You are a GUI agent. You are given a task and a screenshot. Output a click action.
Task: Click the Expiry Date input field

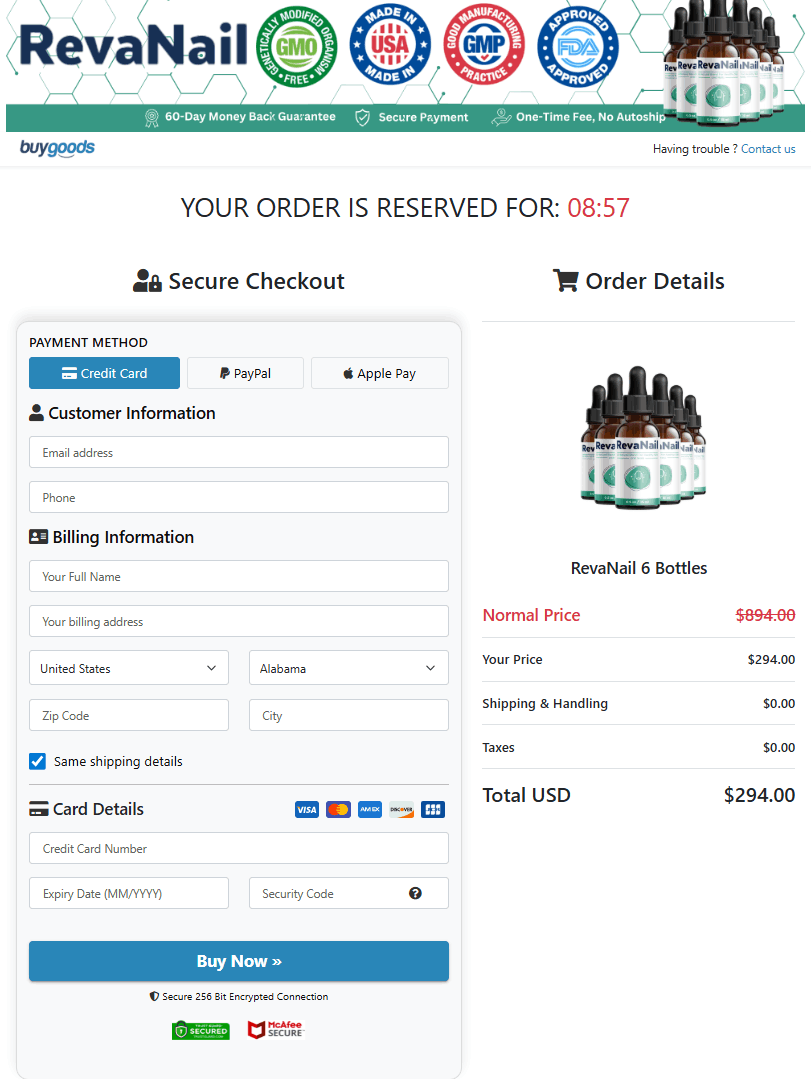(x=129, y=893)
